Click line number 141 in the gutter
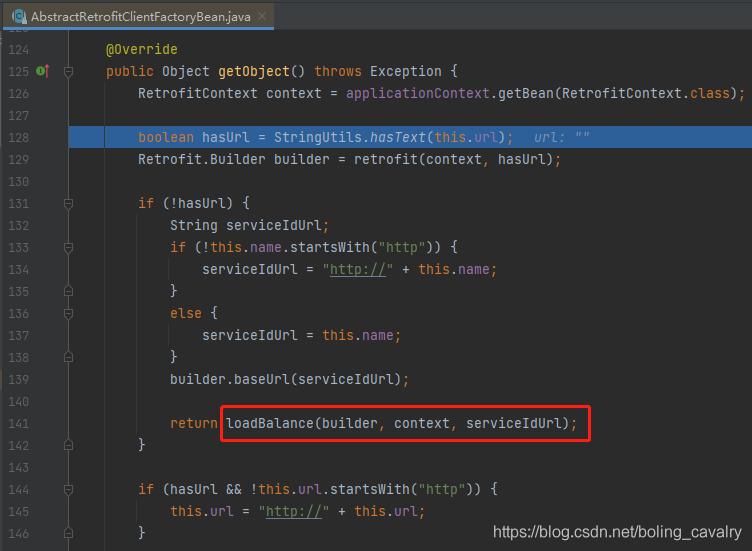 [x=19, y=423]
